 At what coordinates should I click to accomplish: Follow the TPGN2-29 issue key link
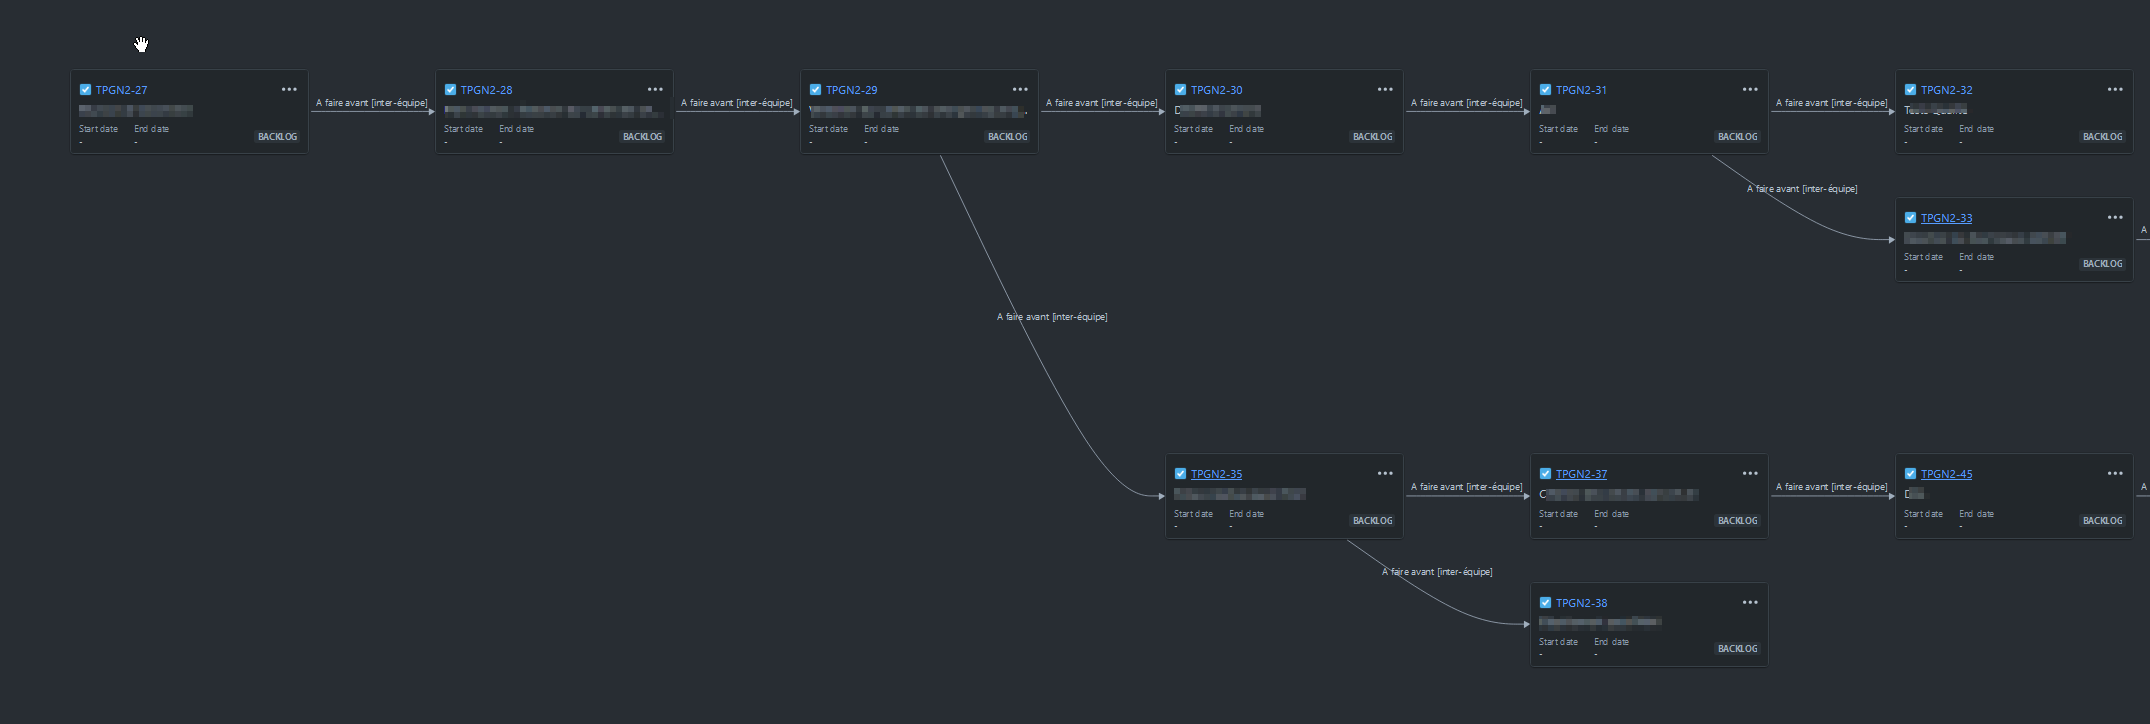click(851, 90)
